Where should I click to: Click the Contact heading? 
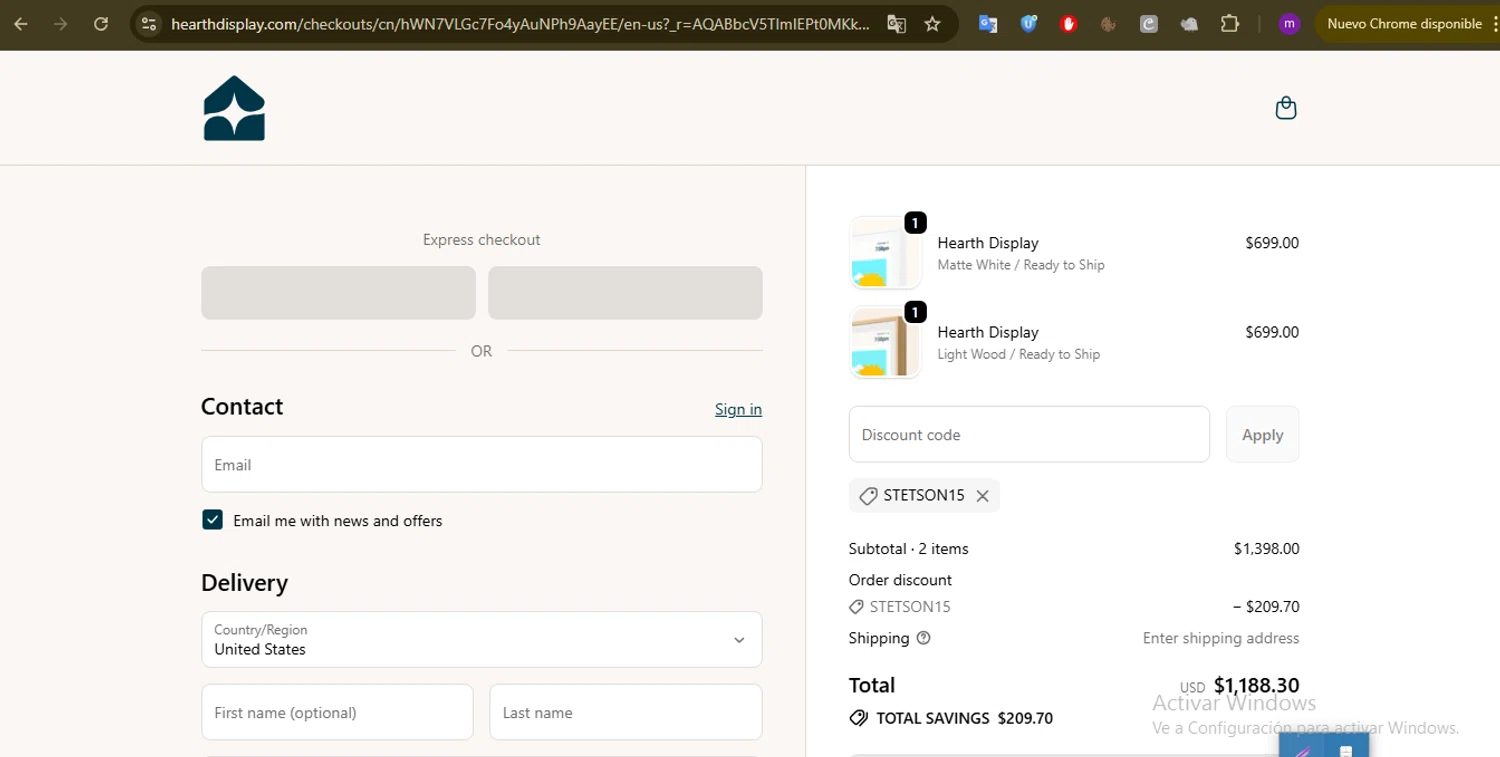(242, 406)
